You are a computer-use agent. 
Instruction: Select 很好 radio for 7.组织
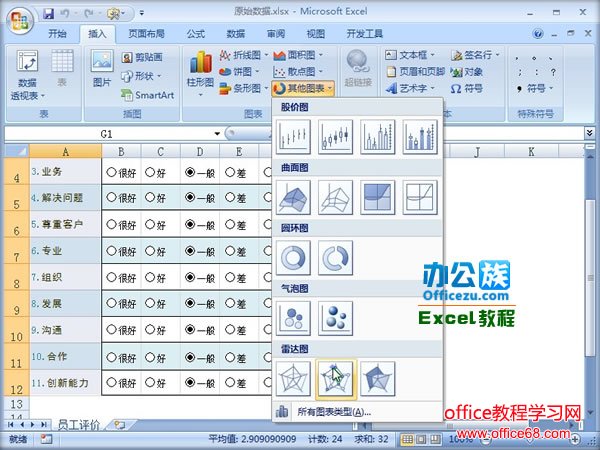pyautogui.click(x=111, y=277)
